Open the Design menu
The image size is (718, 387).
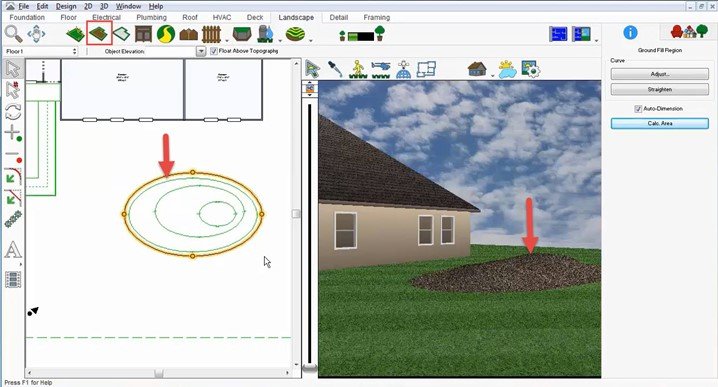66,6
